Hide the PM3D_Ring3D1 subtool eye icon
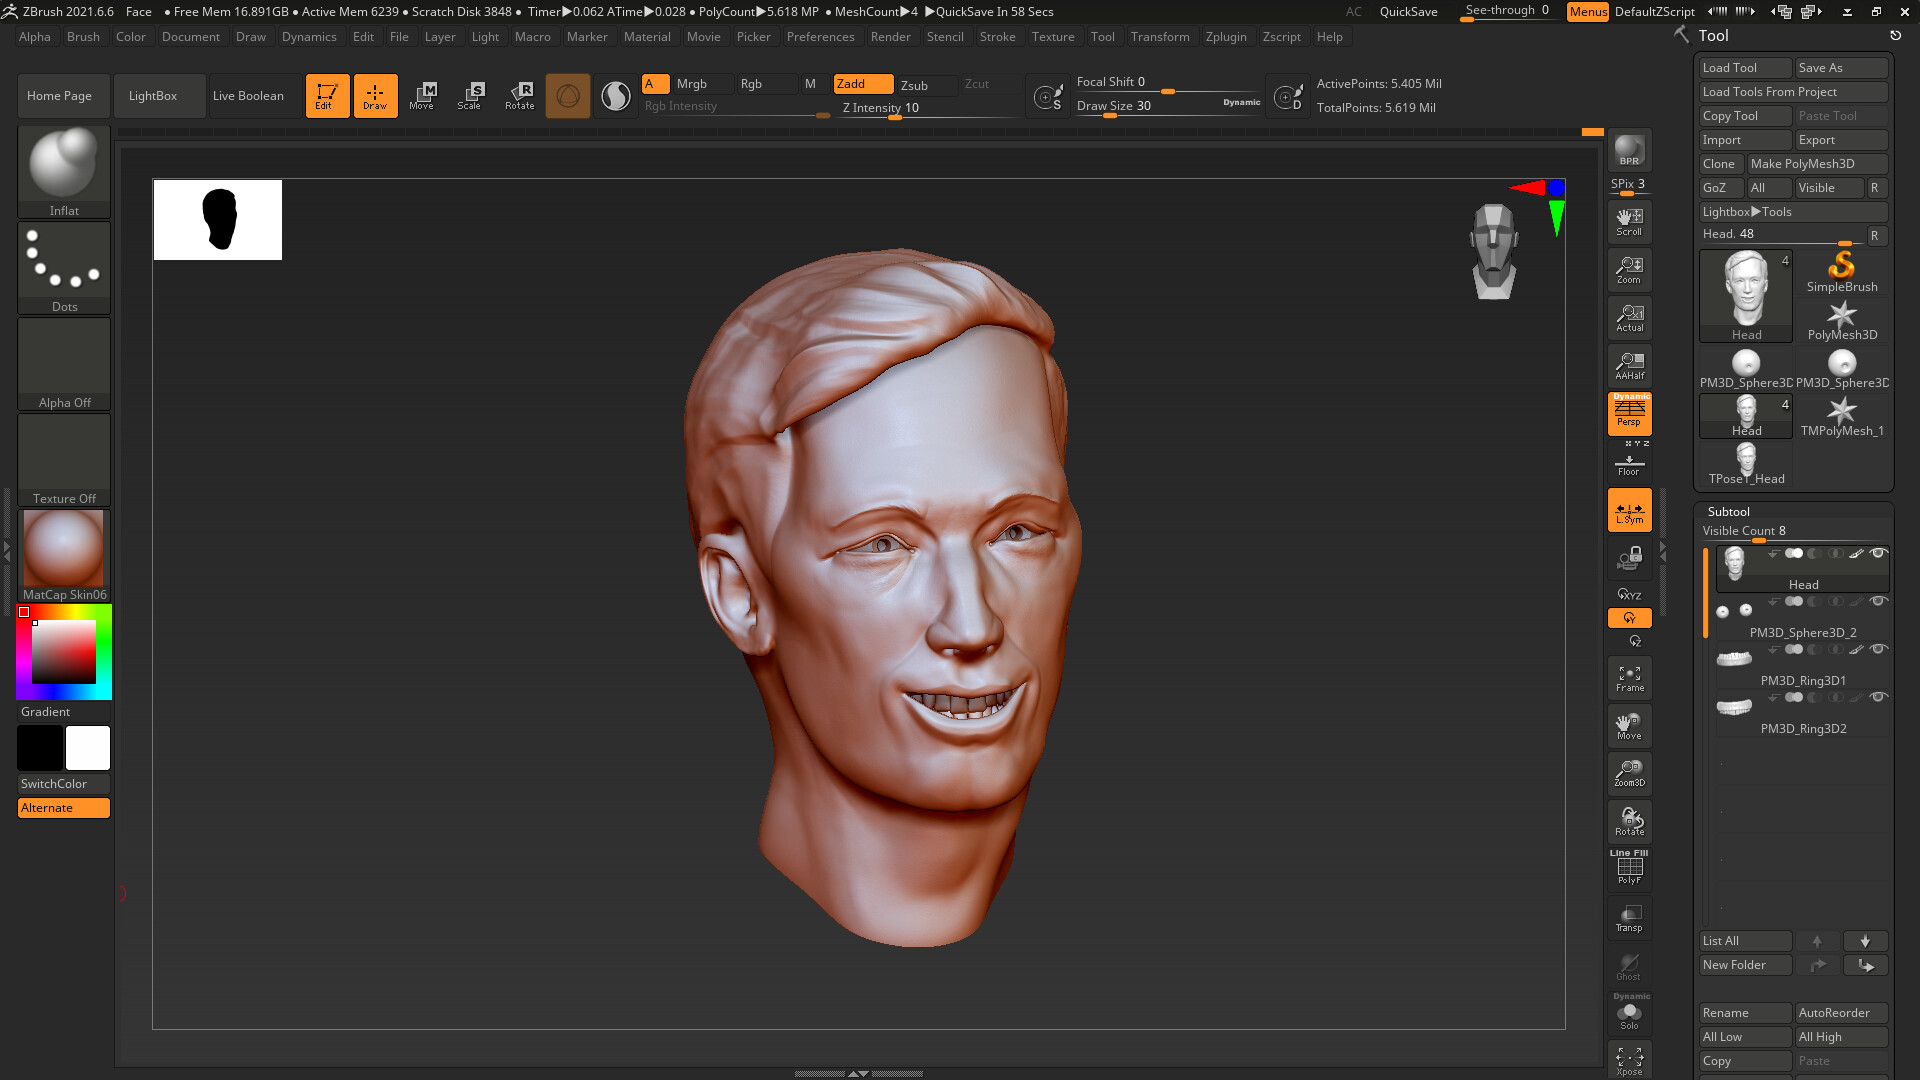 [x=1879, y=649]
